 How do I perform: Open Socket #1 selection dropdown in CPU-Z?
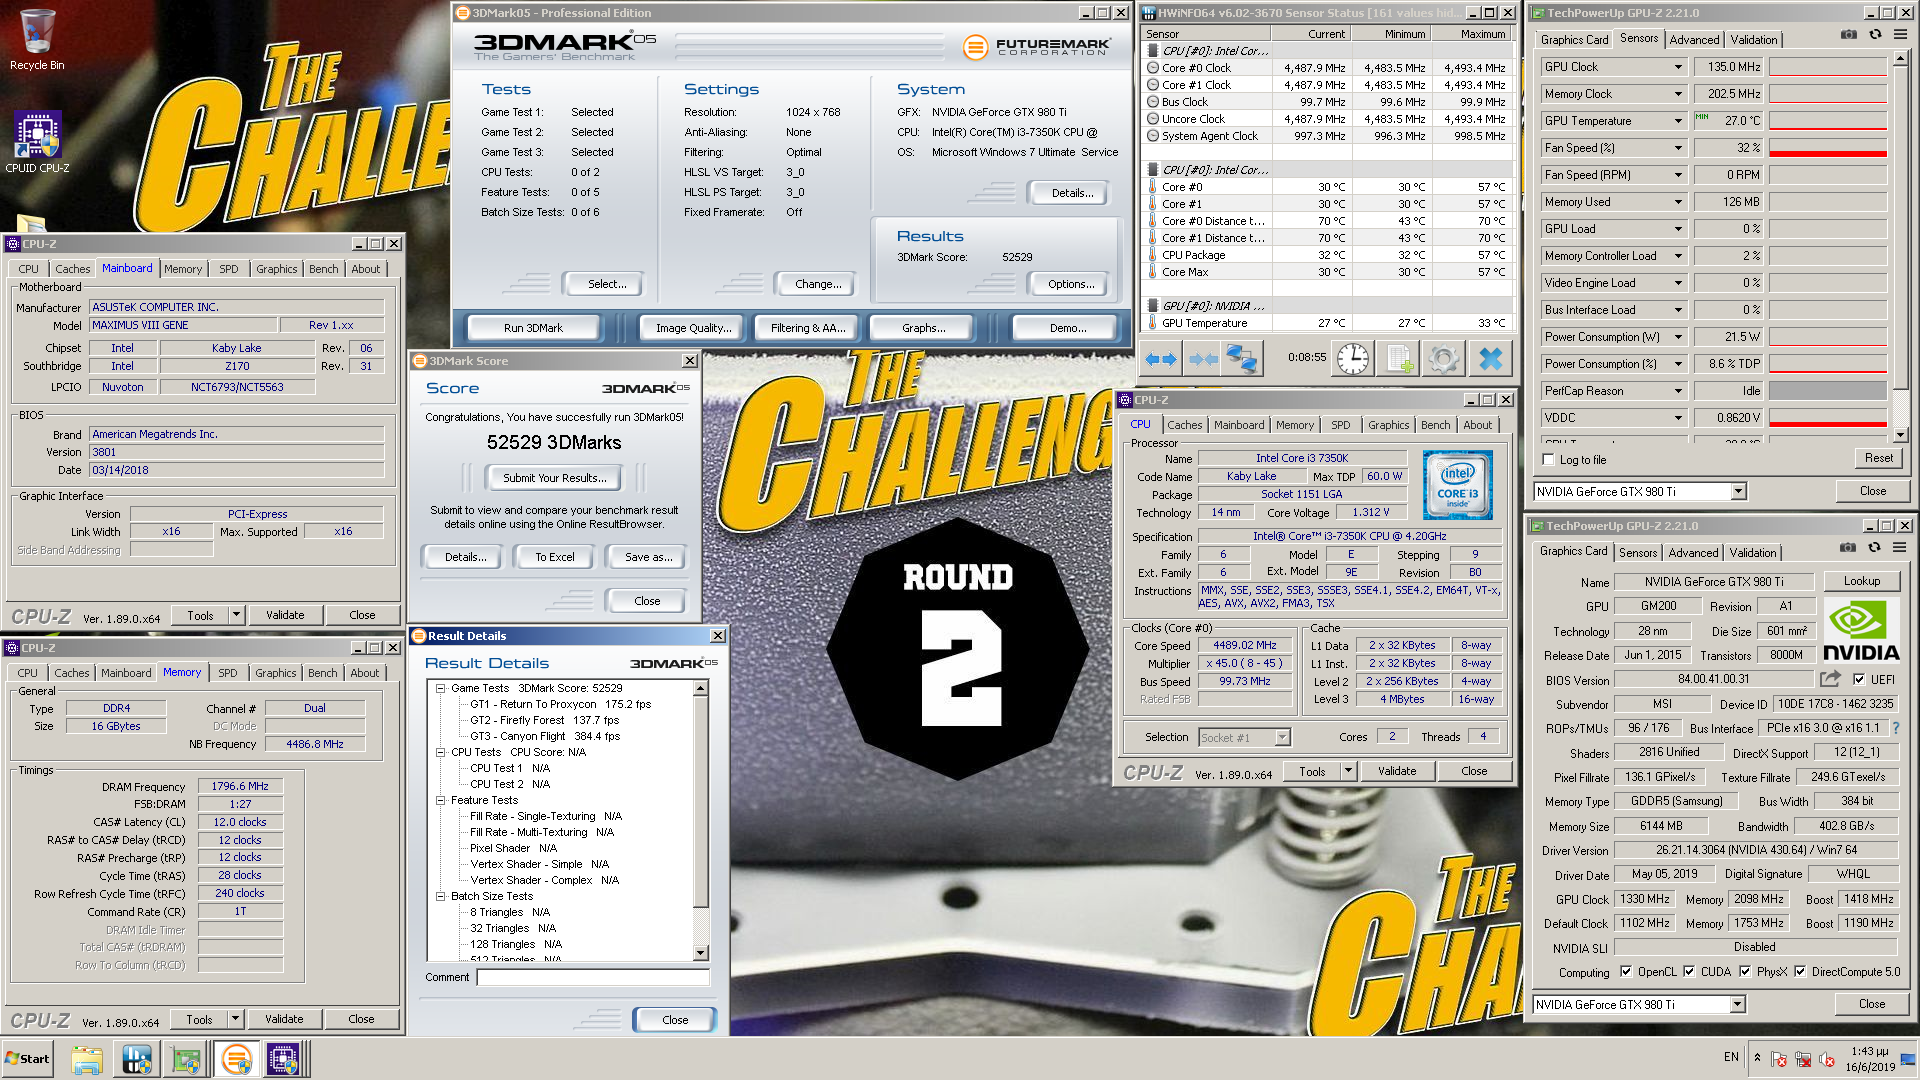pos(1283,738)
